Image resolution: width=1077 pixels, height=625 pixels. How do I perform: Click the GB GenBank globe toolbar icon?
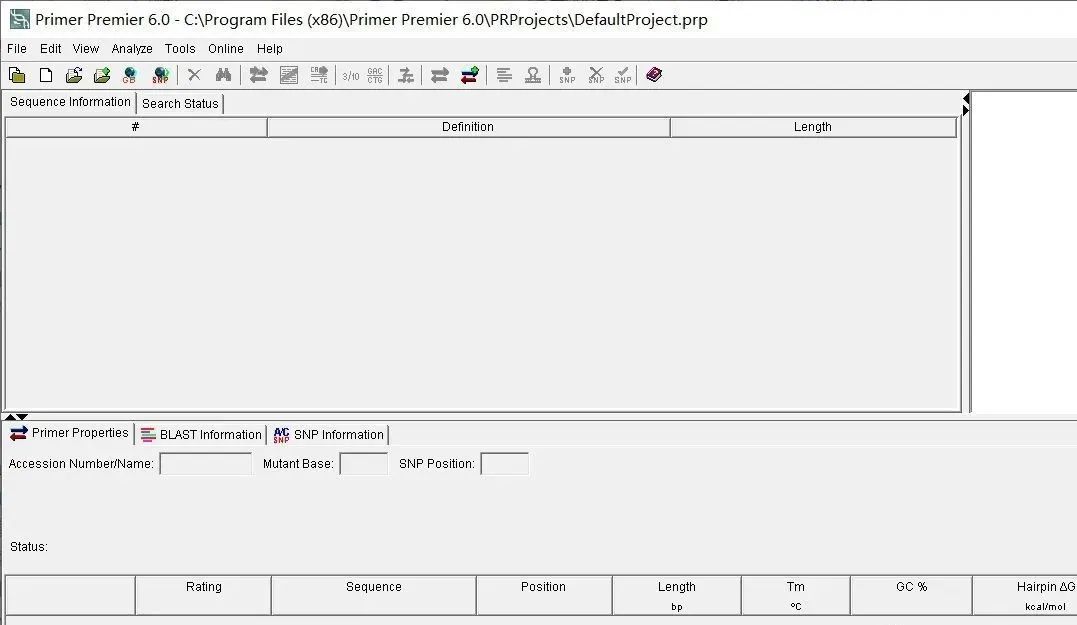[x=129, y=75]
